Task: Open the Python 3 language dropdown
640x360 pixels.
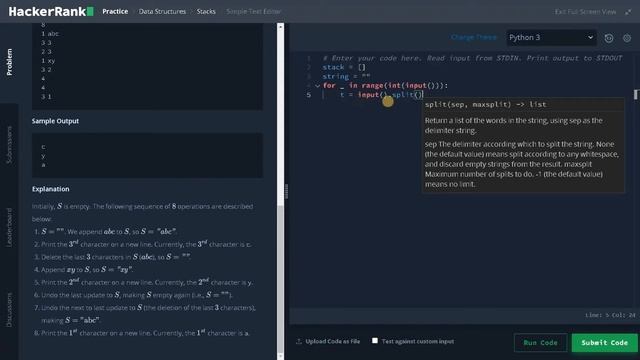Action: (551, 38)
